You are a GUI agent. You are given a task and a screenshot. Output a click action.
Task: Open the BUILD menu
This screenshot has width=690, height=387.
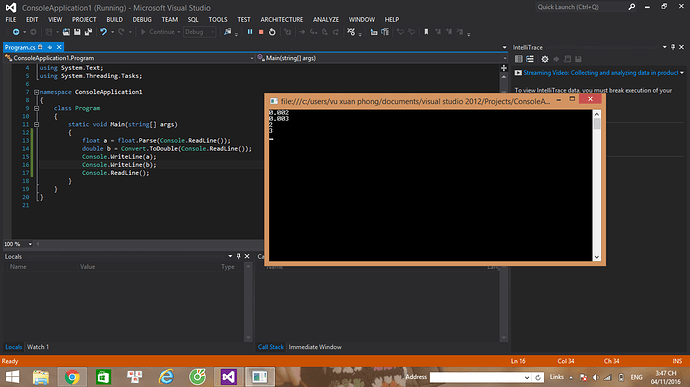pos(114,19)
